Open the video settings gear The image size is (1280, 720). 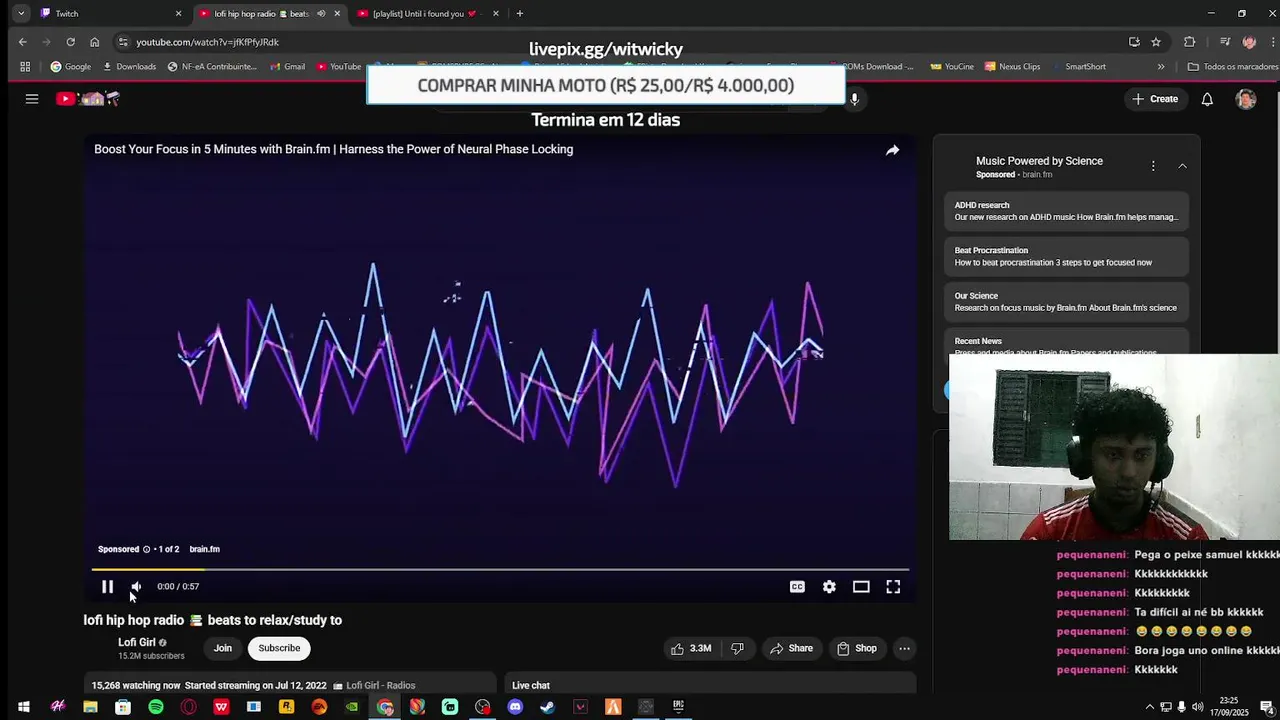pyautogui.click(x=829, y=587)
